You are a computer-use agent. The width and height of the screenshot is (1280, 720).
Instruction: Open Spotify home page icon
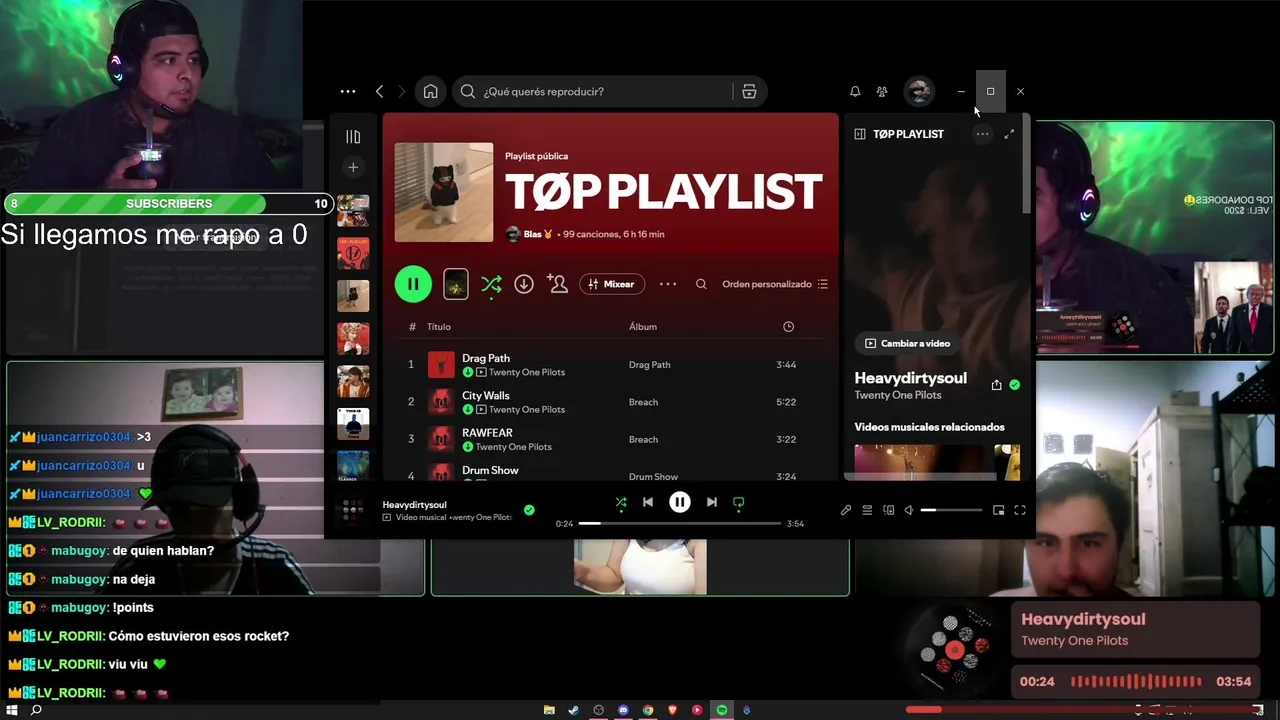point(430,91)
